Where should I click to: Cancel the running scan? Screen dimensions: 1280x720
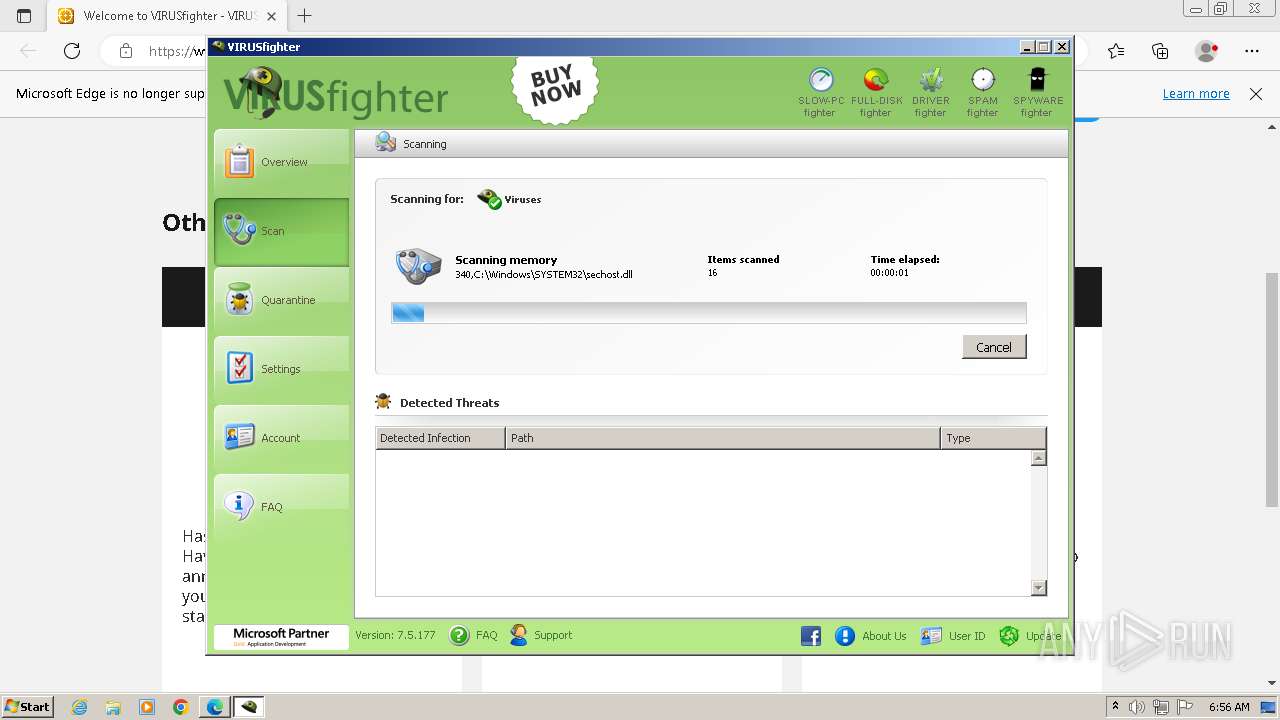(994, 347)
